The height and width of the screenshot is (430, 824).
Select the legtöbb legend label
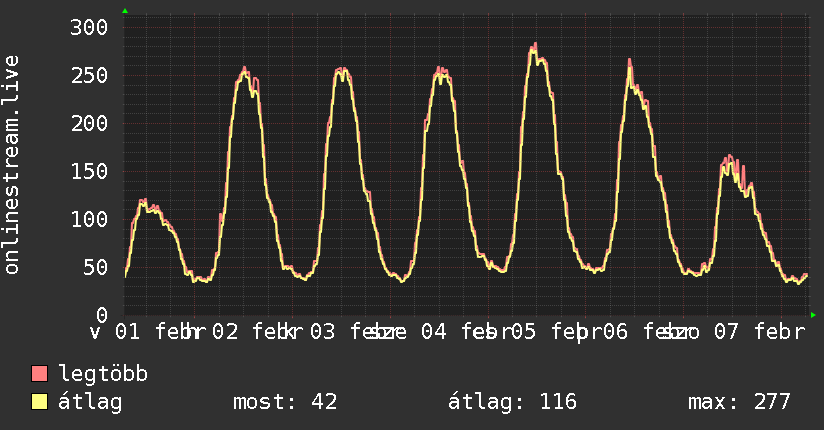(104, 375)
